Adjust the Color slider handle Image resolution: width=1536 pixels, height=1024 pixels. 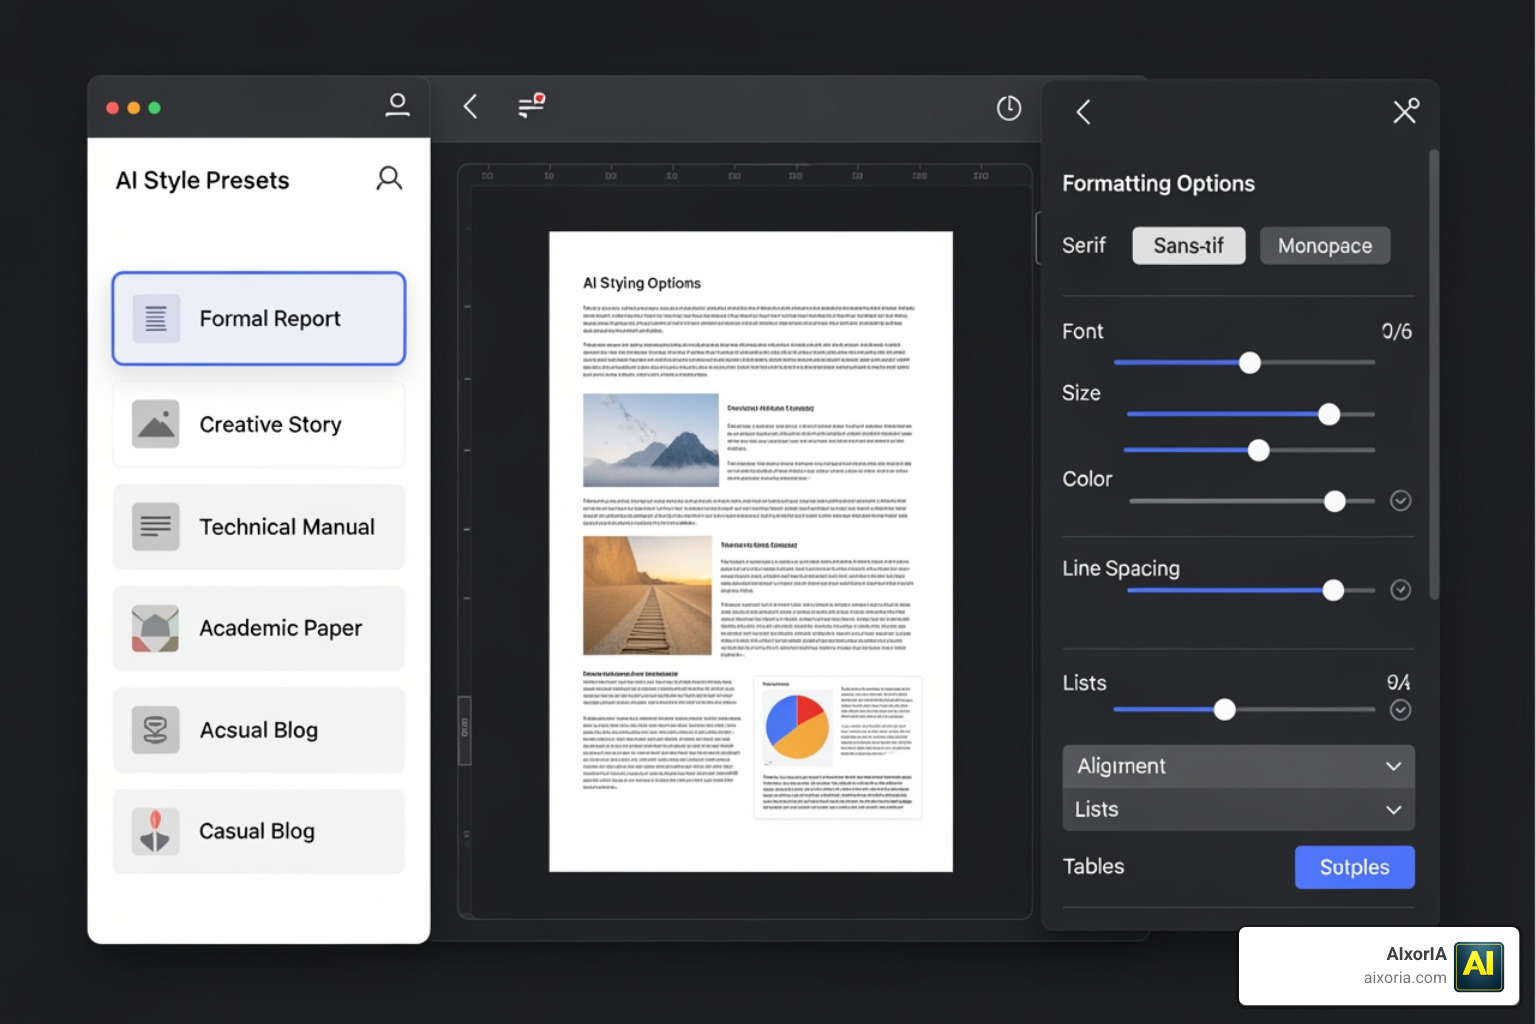coord(1335,501)
